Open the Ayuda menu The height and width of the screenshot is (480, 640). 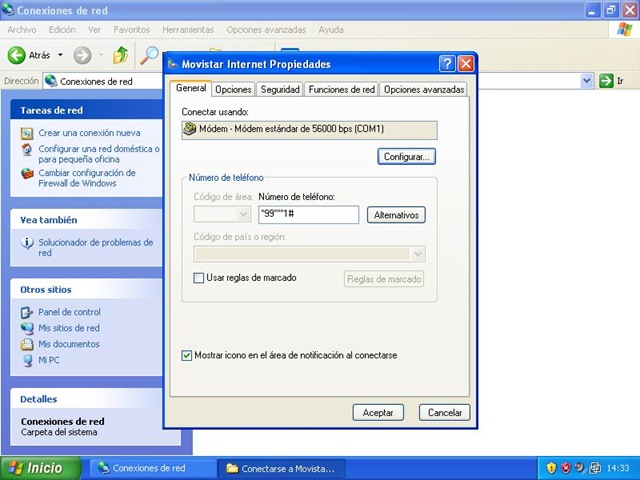pos(331,30)
